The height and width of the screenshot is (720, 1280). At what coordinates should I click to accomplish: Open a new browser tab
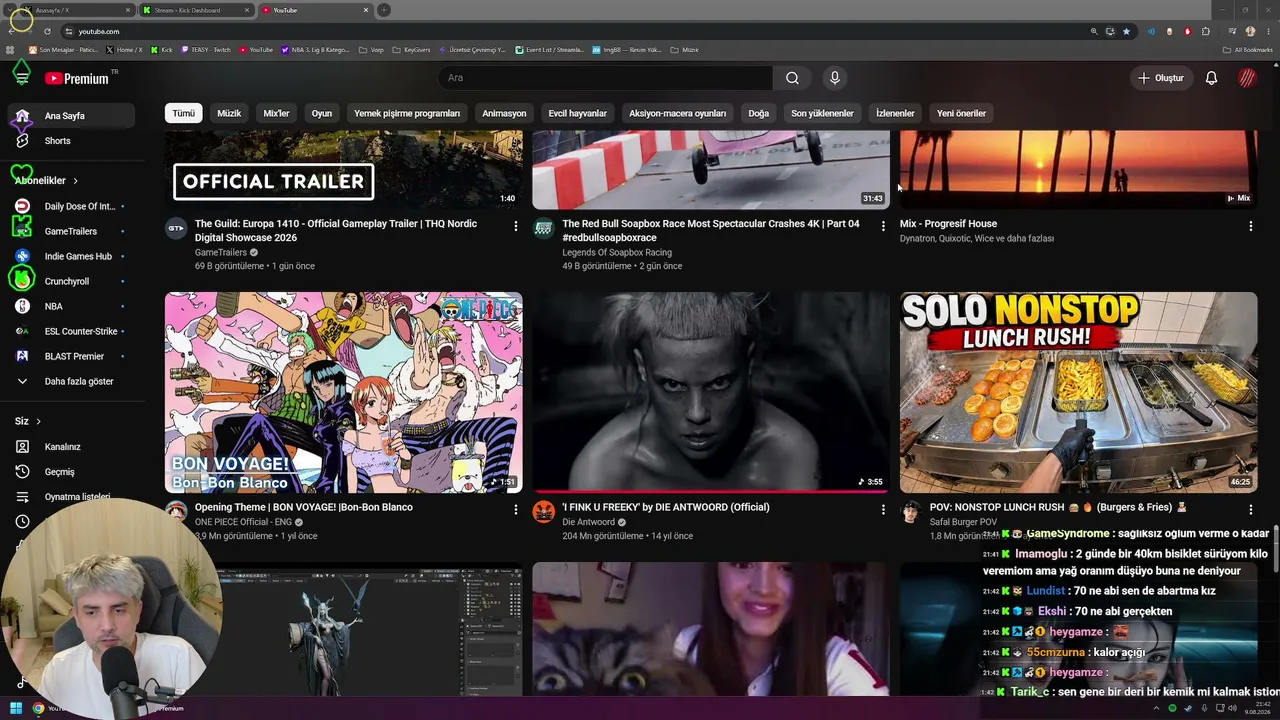coord(384,10)
